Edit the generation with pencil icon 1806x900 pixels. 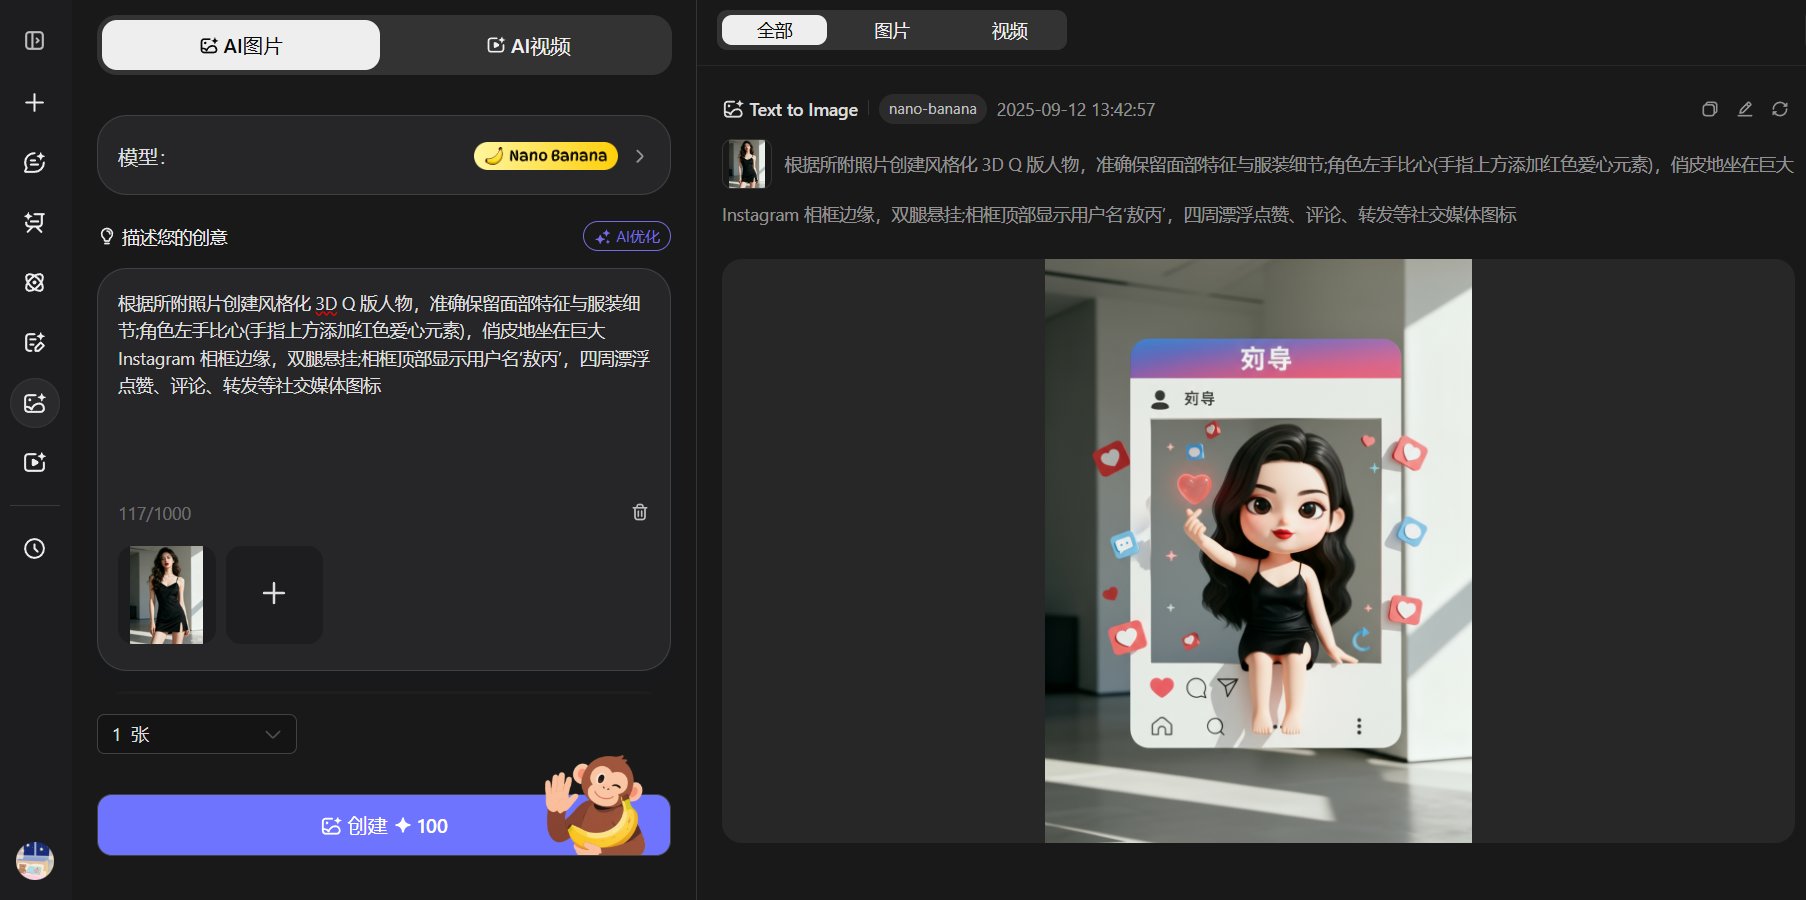click(1745, 109)
